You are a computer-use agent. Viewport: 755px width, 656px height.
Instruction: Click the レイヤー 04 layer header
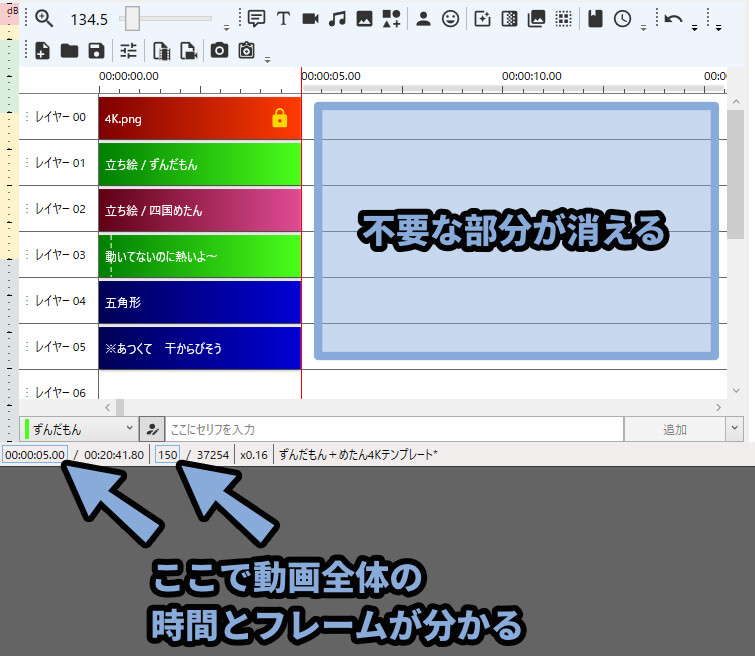[59, 301]
